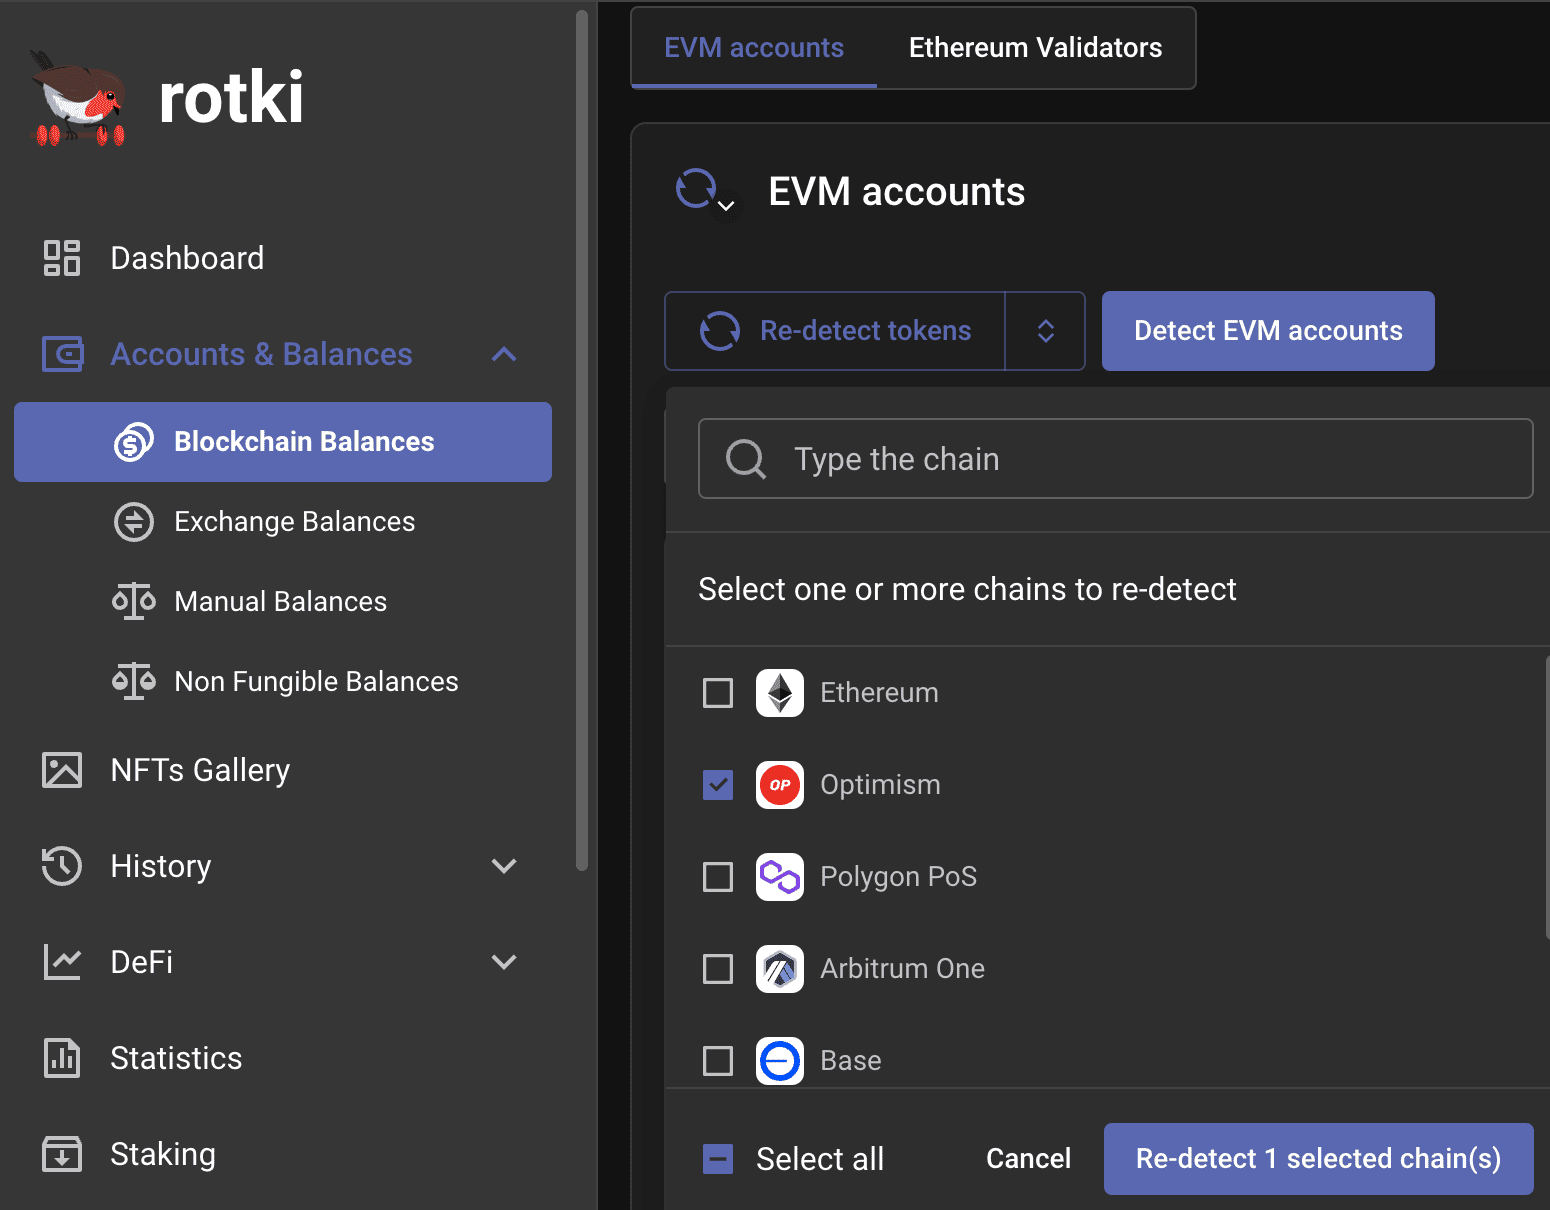Click the refresh icon in Re-detect tokens button
The image size is (1550, 1210).
pos(720,331)
